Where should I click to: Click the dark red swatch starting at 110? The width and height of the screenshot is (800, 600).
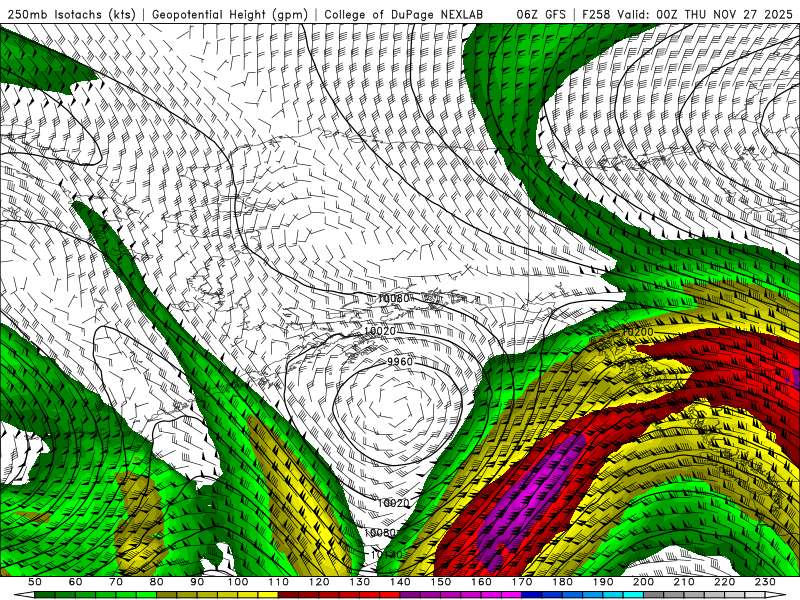pos(289,595)
